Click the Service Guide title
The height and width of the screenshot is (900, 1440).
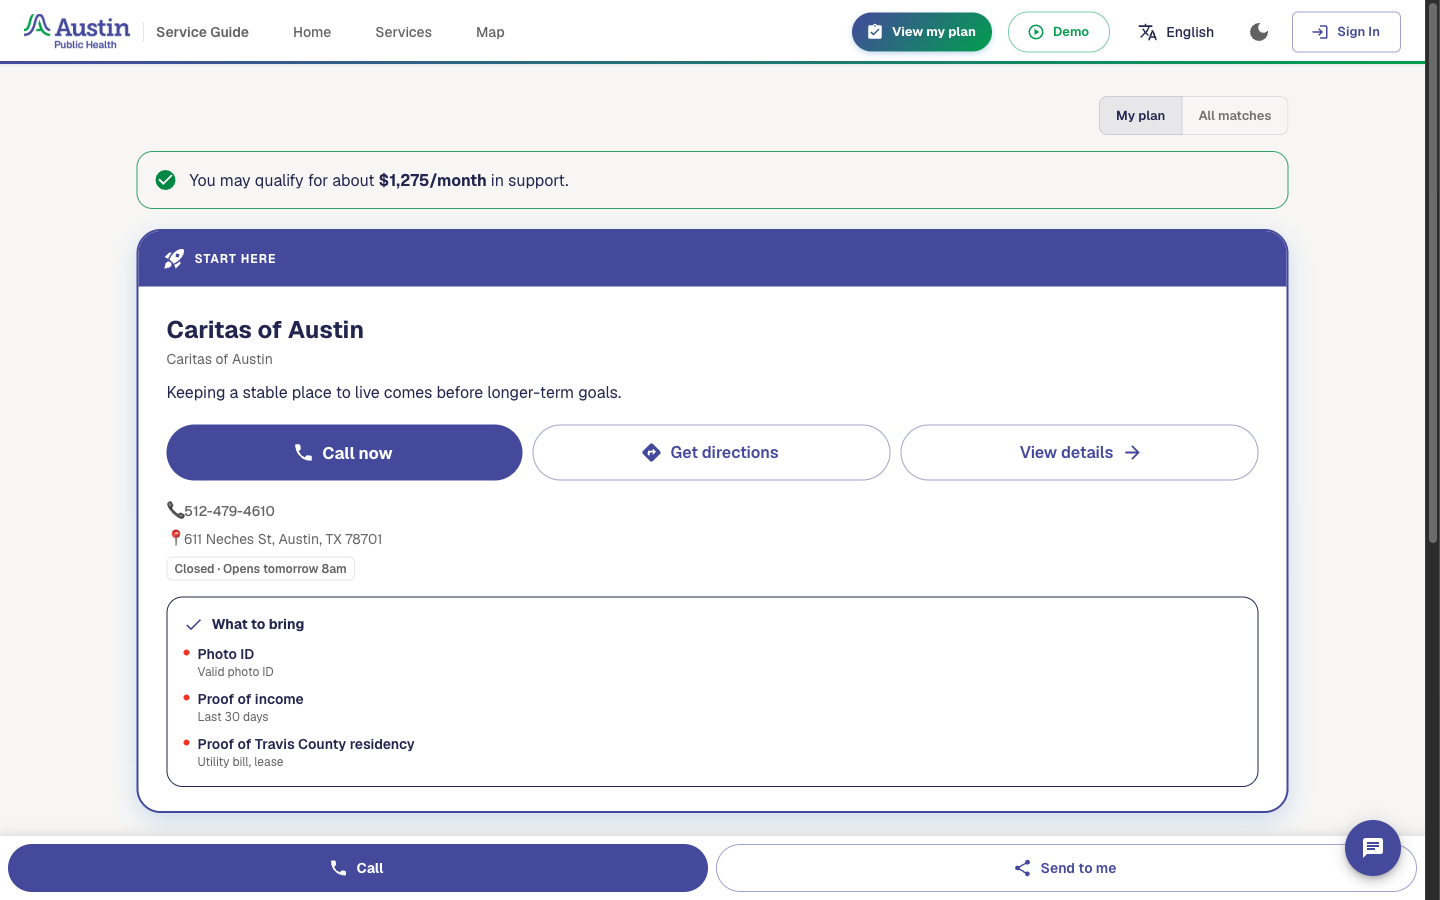click(202, 32)
